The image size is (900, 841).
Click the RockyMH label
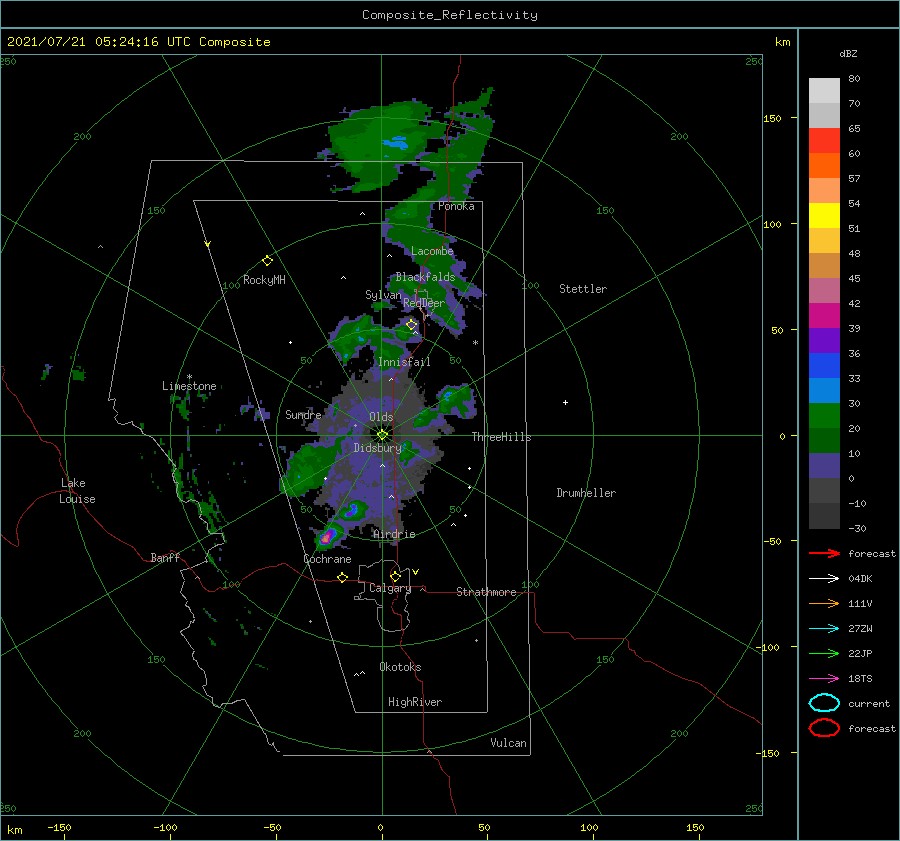[264, 280]
